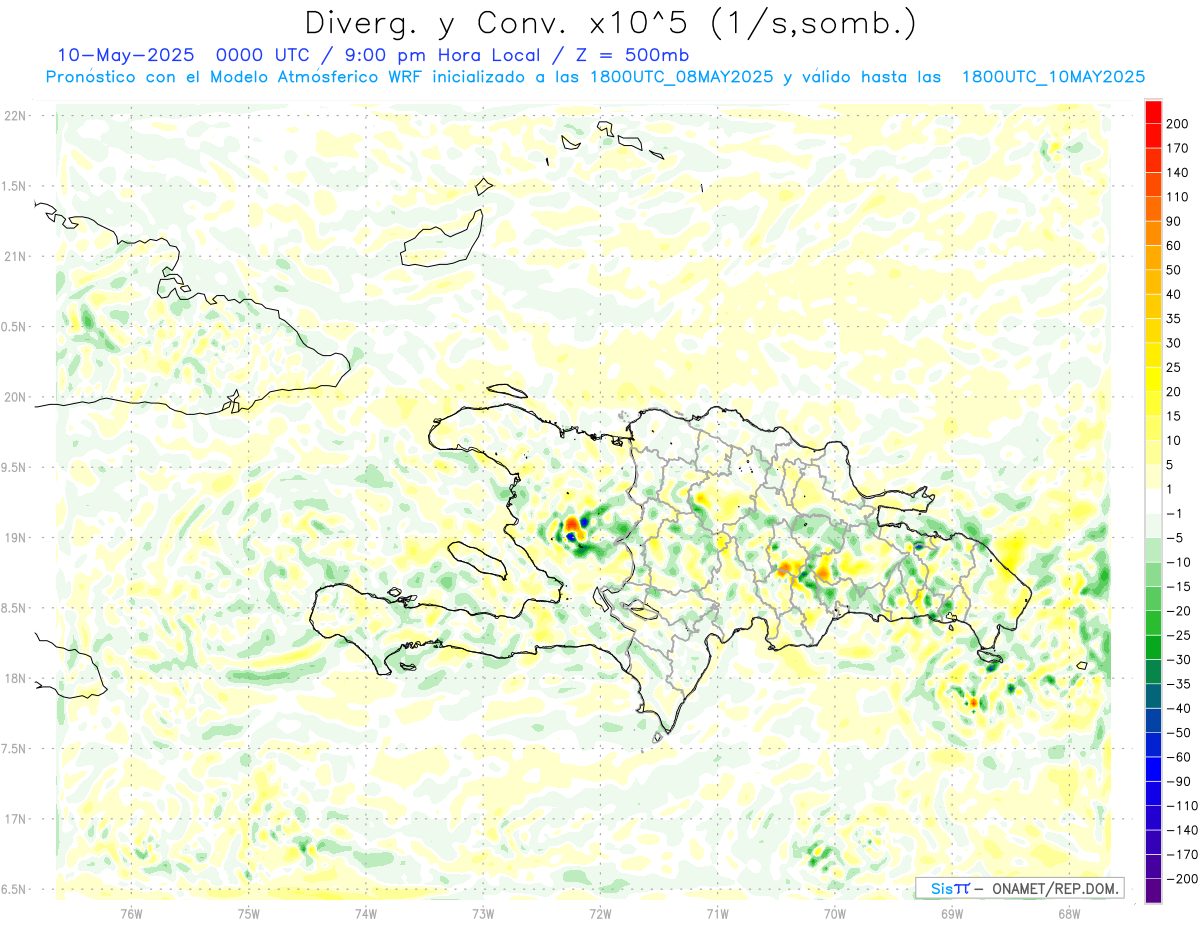This screenshot has height=927, width=1200.
Task: Click the longitude label '69W'
Action: [x=952, y=913]
